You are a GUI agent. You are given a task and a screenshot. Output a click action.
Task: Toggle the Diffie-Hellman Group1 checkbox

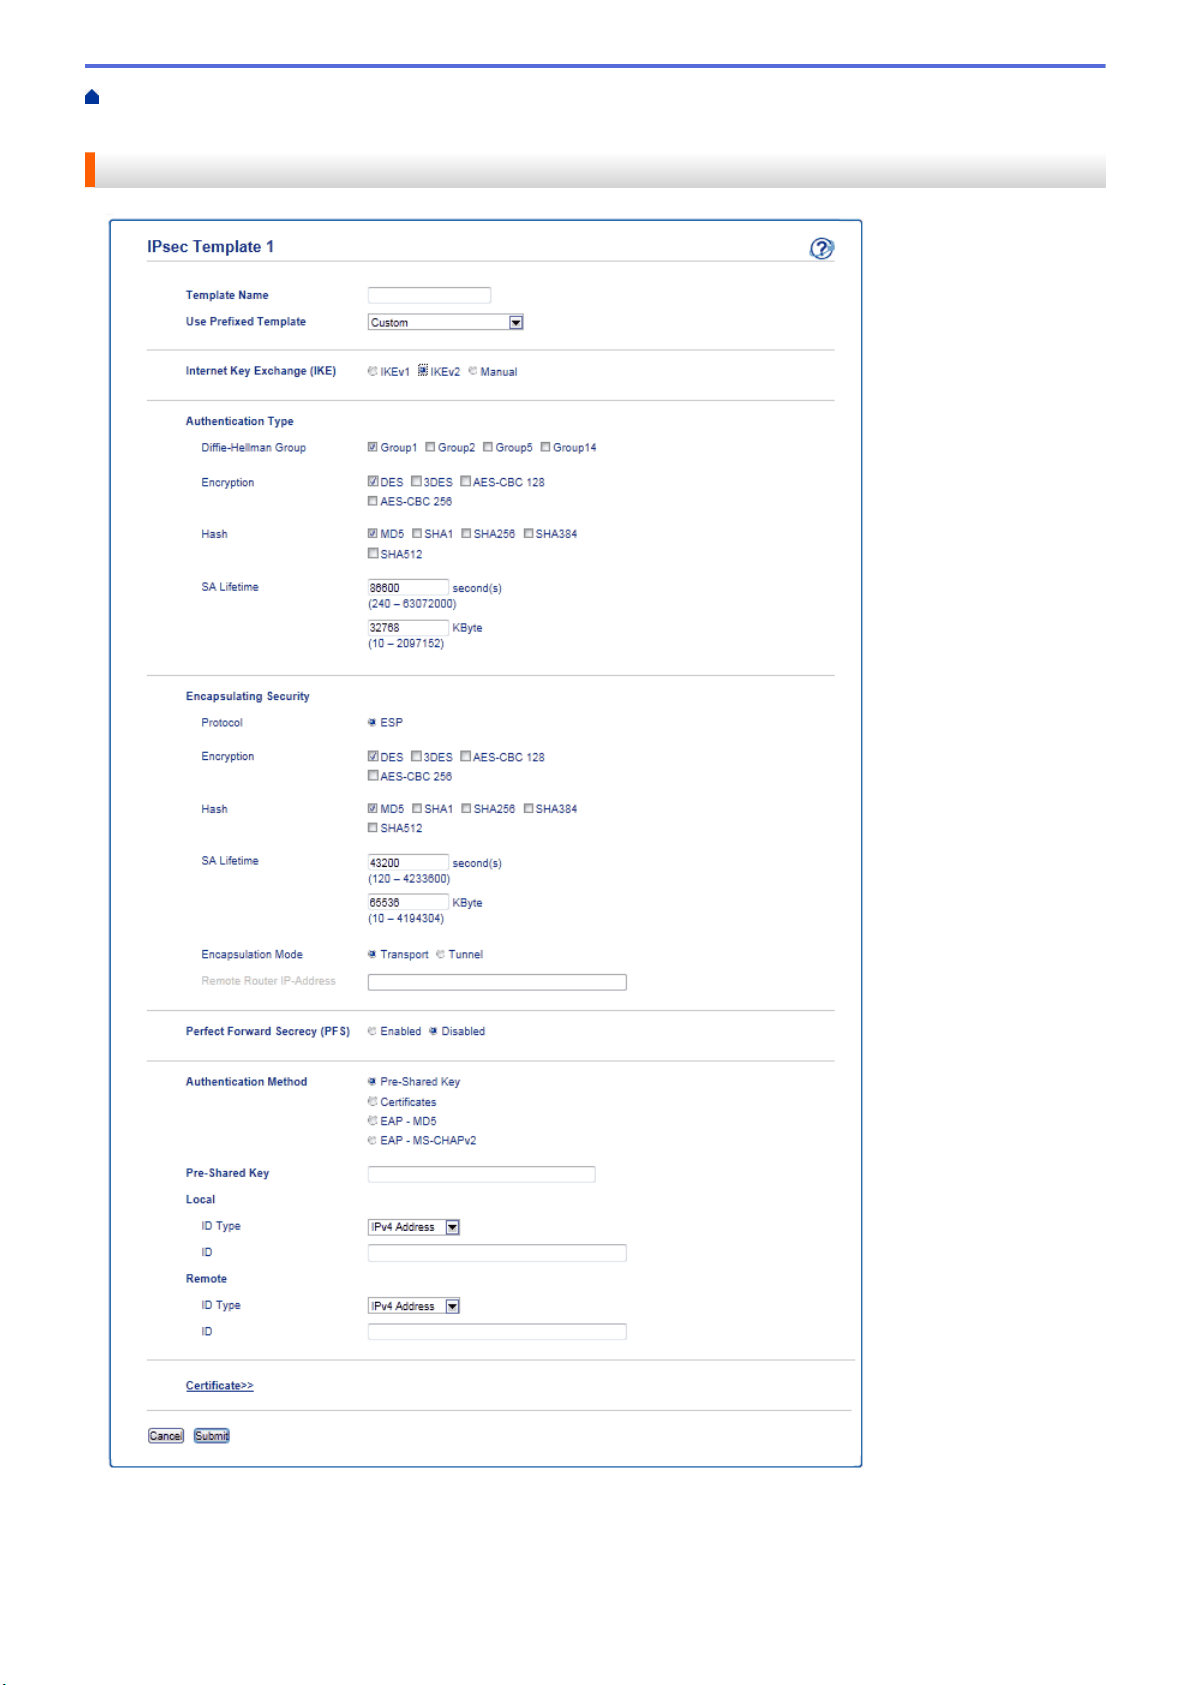pyautogui.click(x=373, y=447)
